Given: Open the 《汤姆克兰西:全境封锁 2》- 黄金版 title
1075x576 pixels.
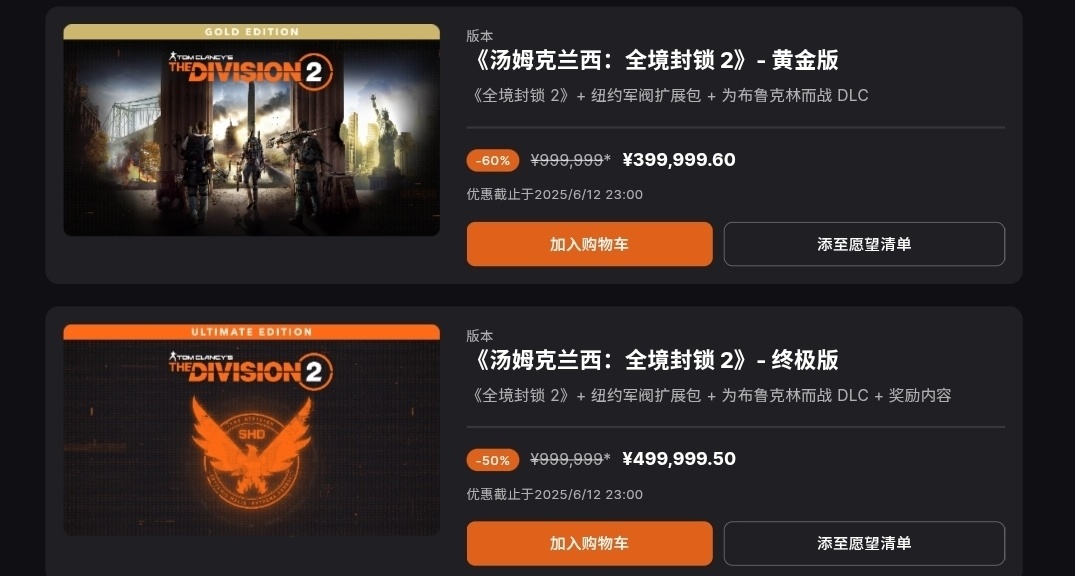Looking at the screenshot, I should 653,60.
